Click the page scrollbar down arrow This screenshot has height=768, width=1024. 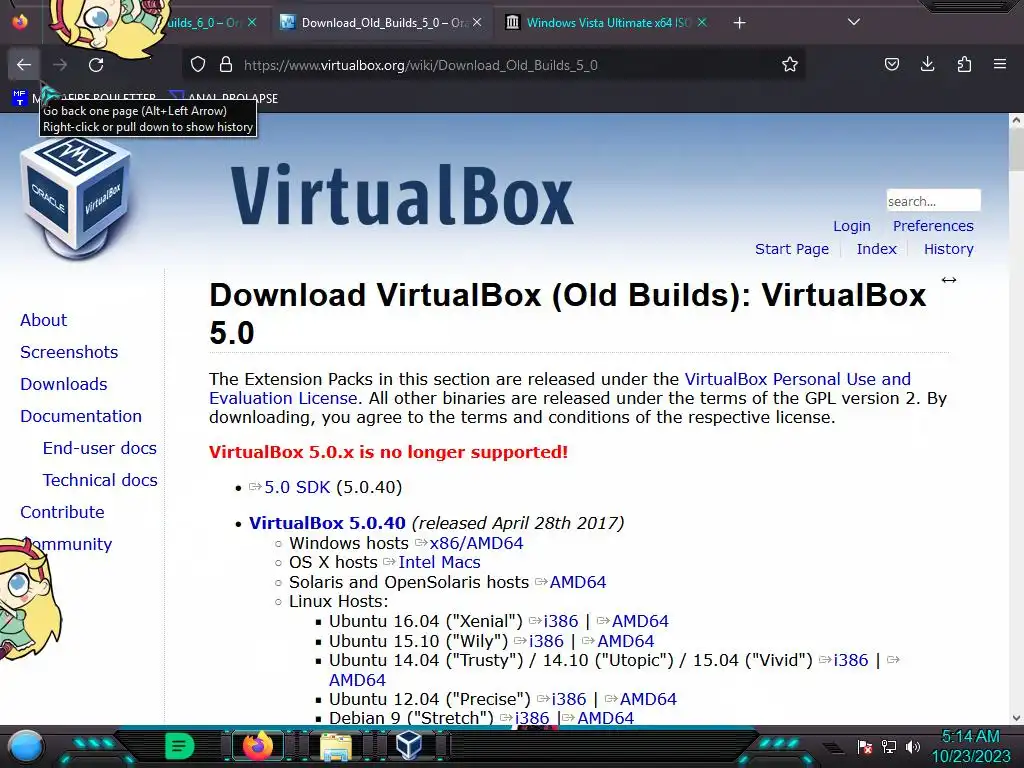[x=1016, y=718]
